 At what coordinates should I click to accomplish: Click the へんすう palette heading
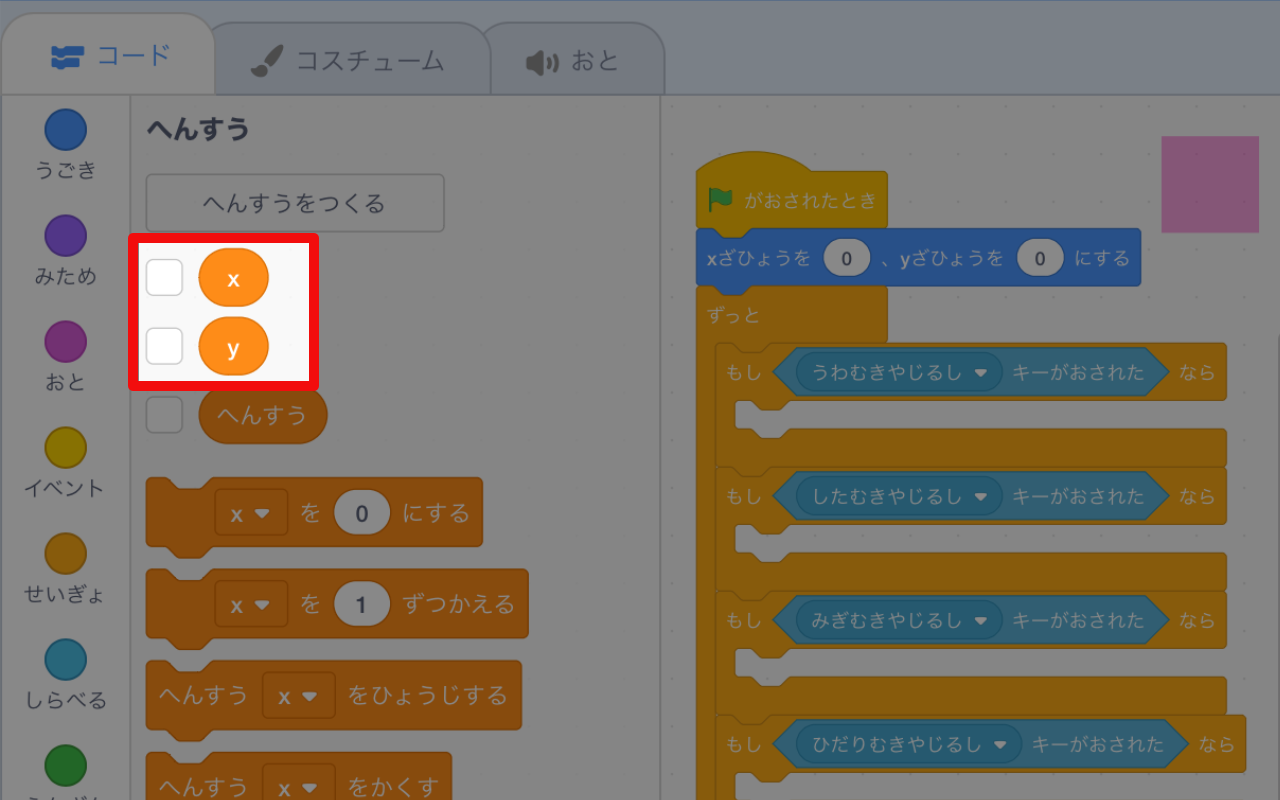coord(198,129)
